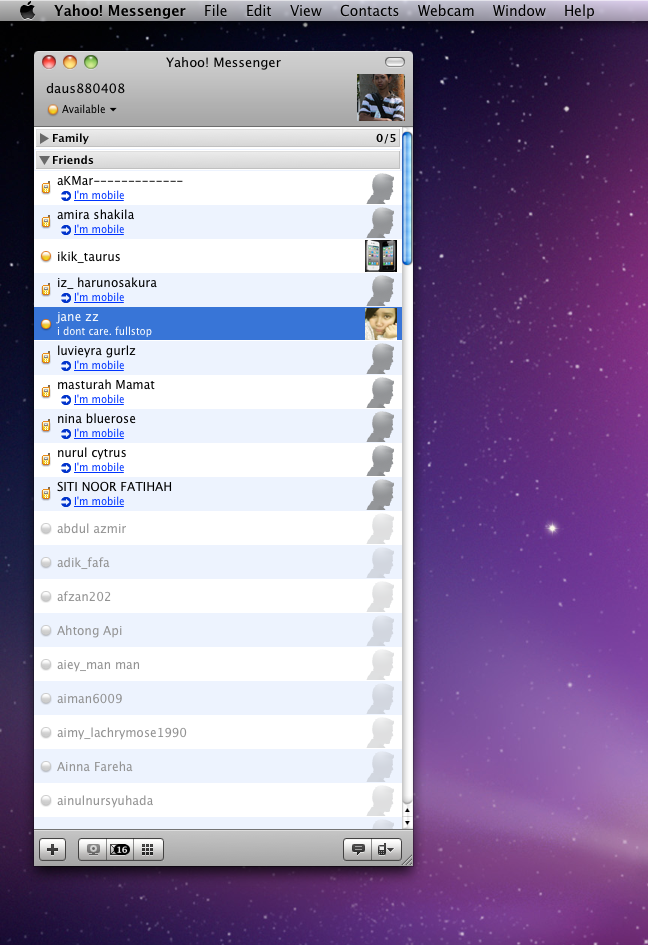Select offline contact Ainna Fareha
648x945 pixels.
218,767
